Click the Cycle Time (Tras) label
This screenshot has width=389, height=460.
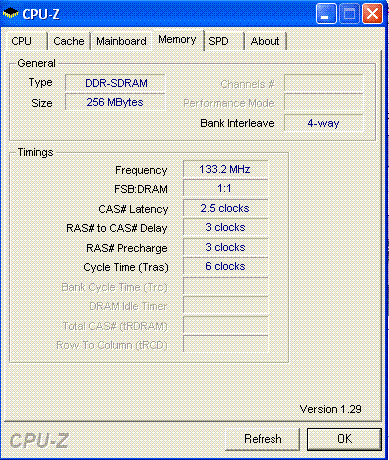tap(126, 267)
